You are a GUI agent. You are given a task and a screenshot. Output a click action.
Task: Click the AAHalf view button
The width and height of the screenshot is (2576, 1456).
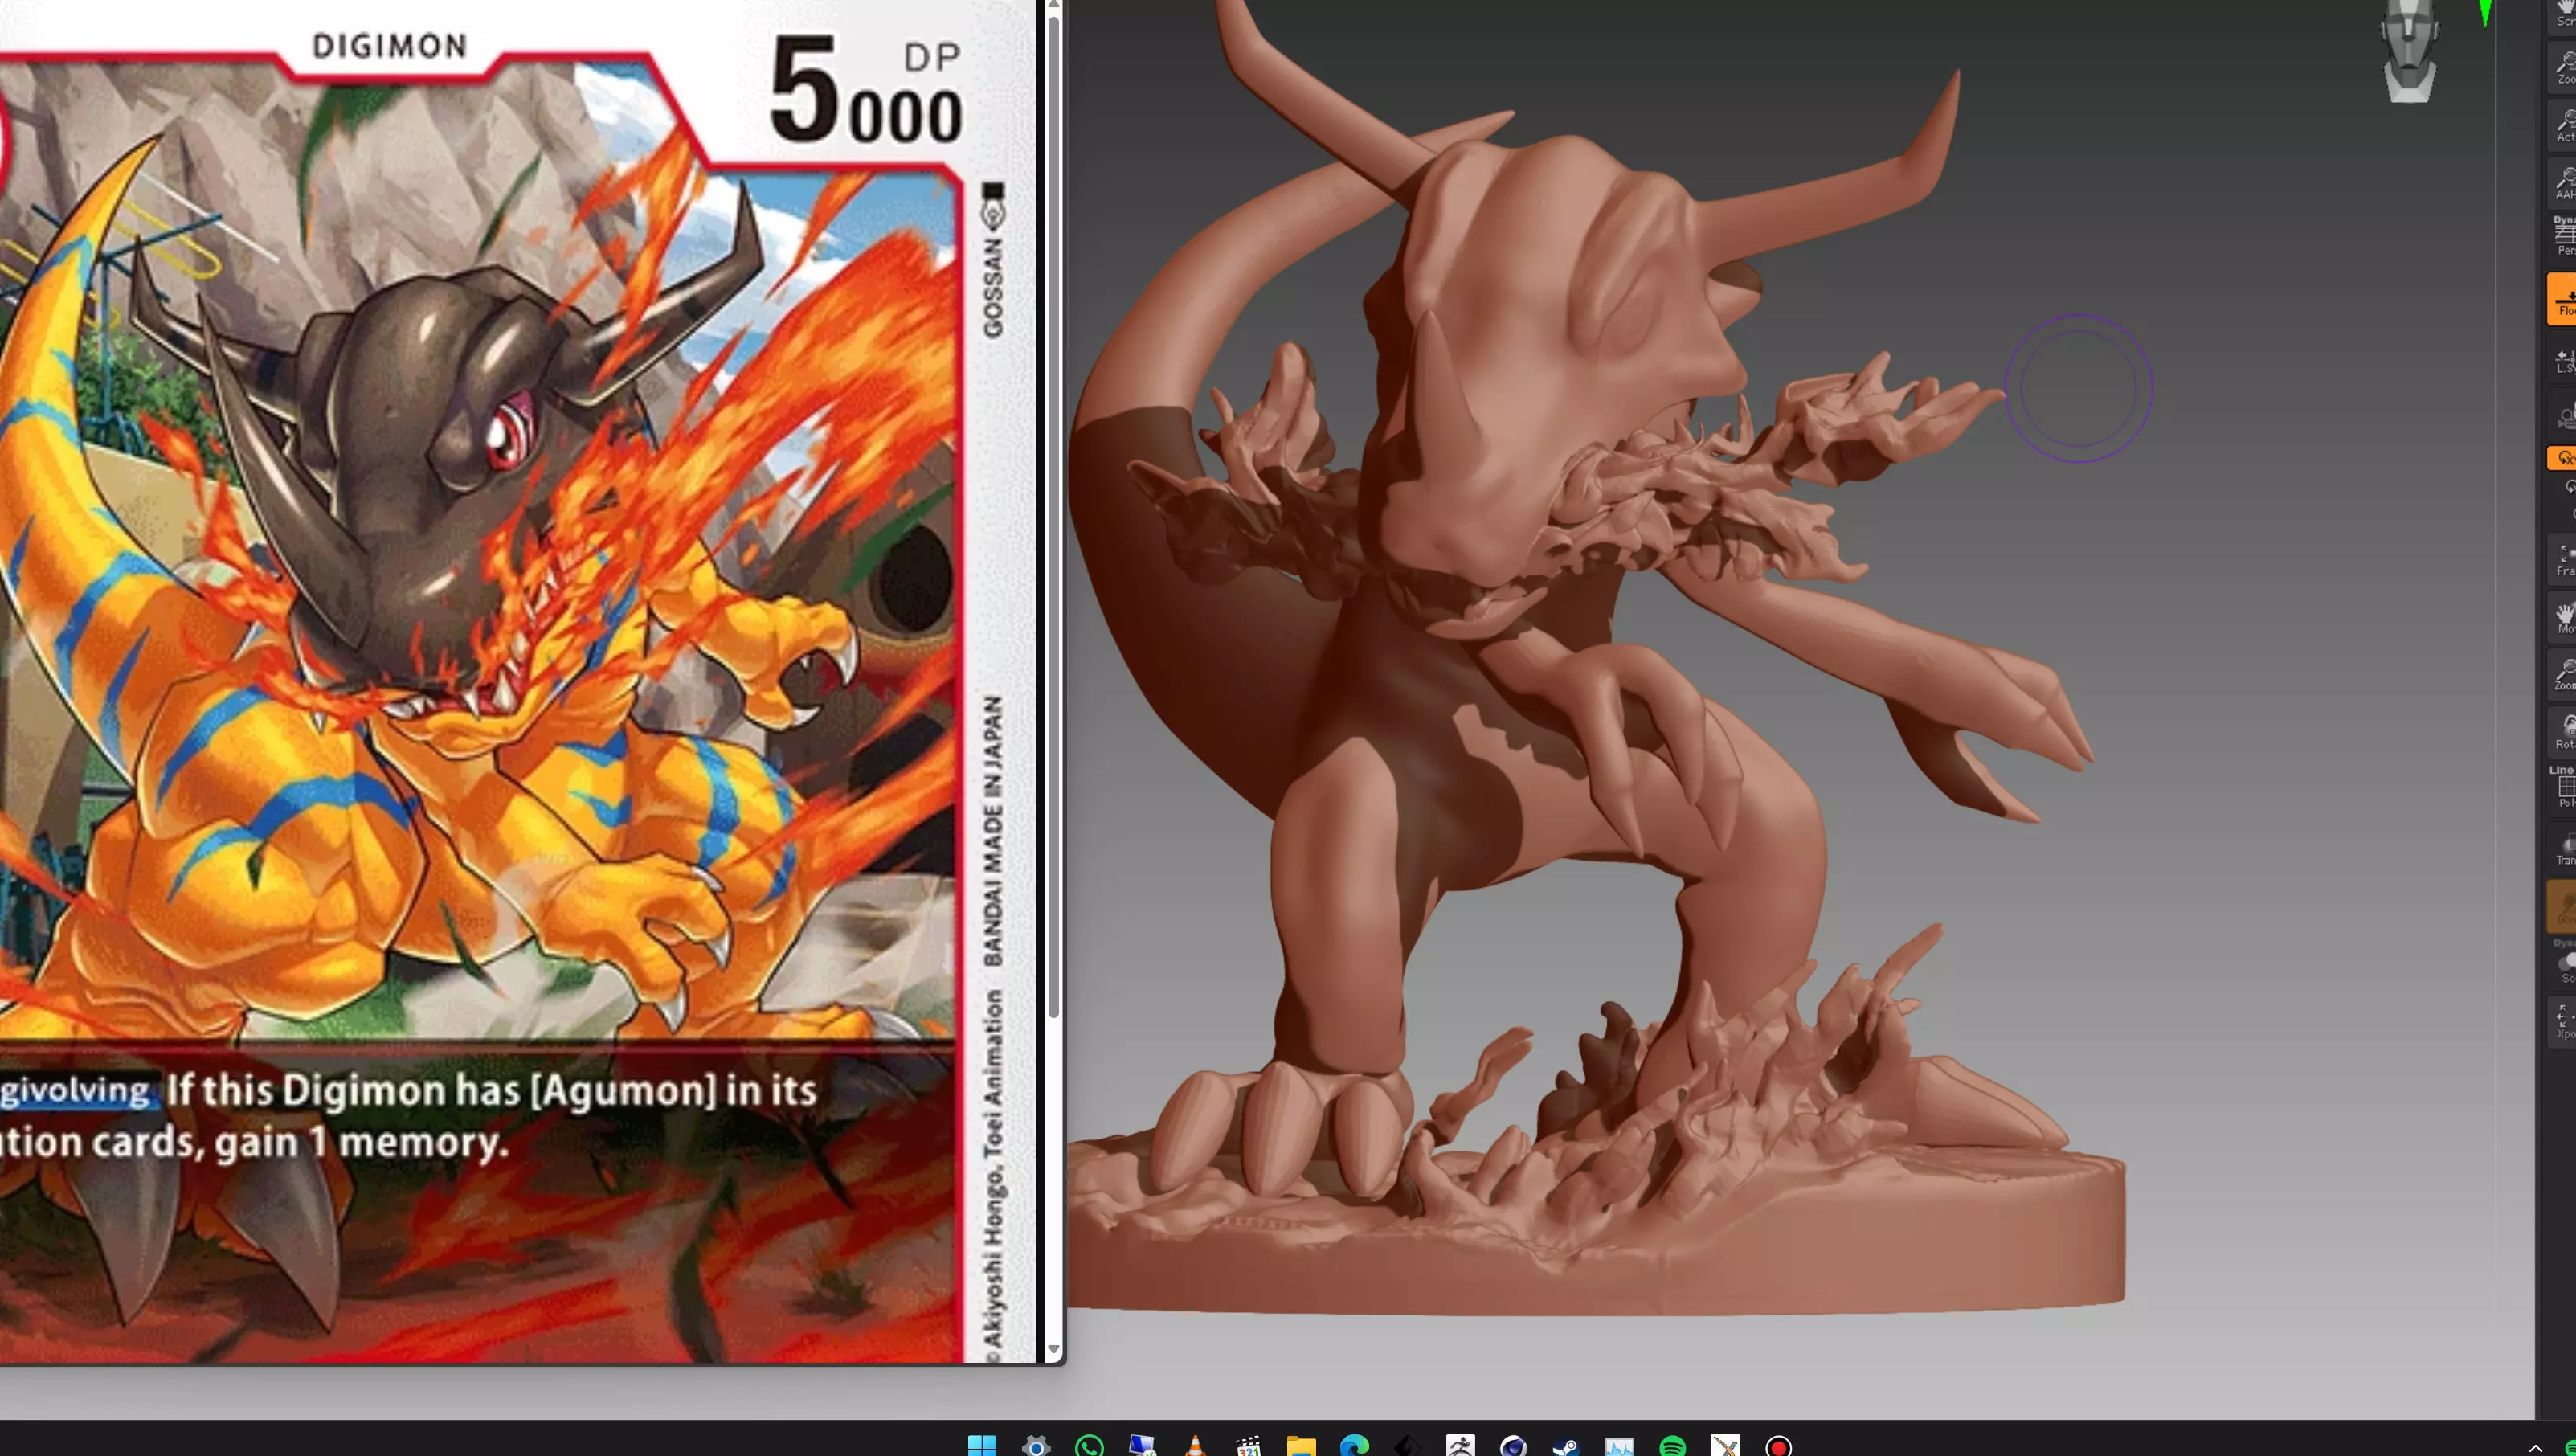[x=2563, y=183]
